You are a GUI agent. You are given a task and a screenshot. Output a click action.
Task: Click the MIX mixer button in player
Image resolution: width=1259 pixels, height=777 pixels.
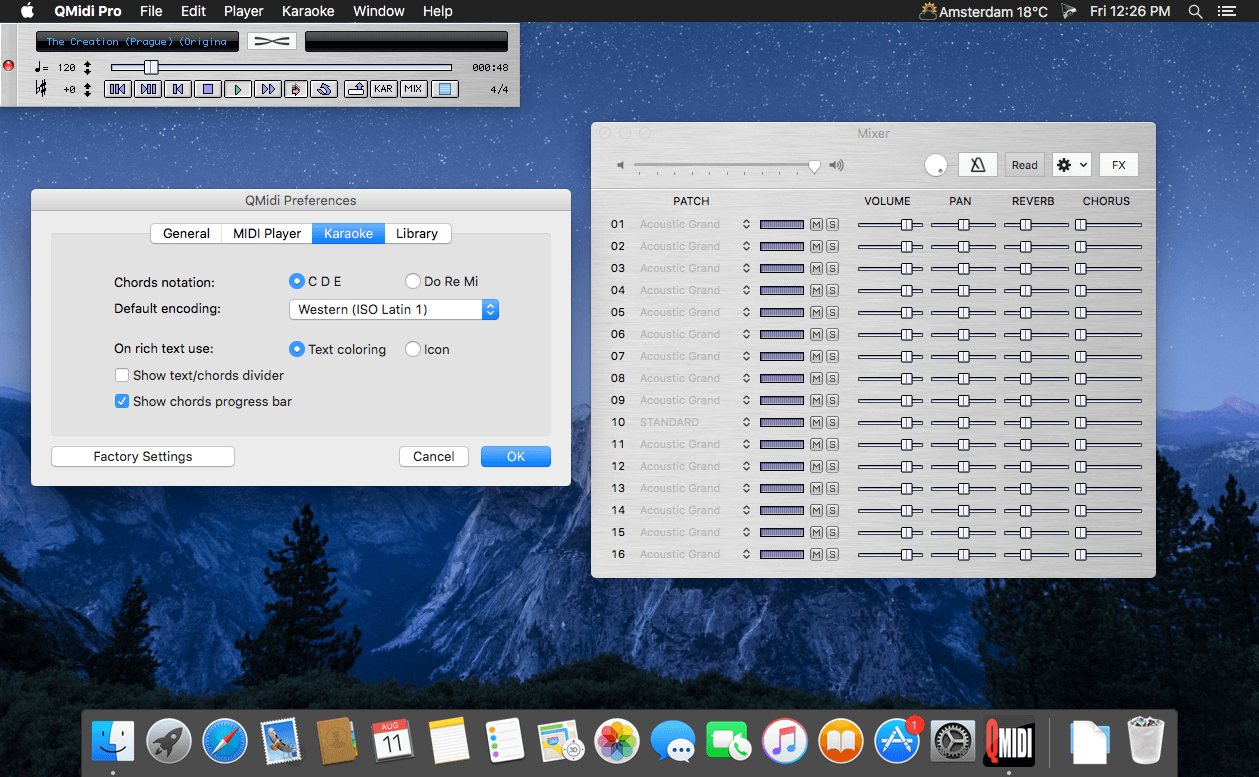tap(413, 89)
